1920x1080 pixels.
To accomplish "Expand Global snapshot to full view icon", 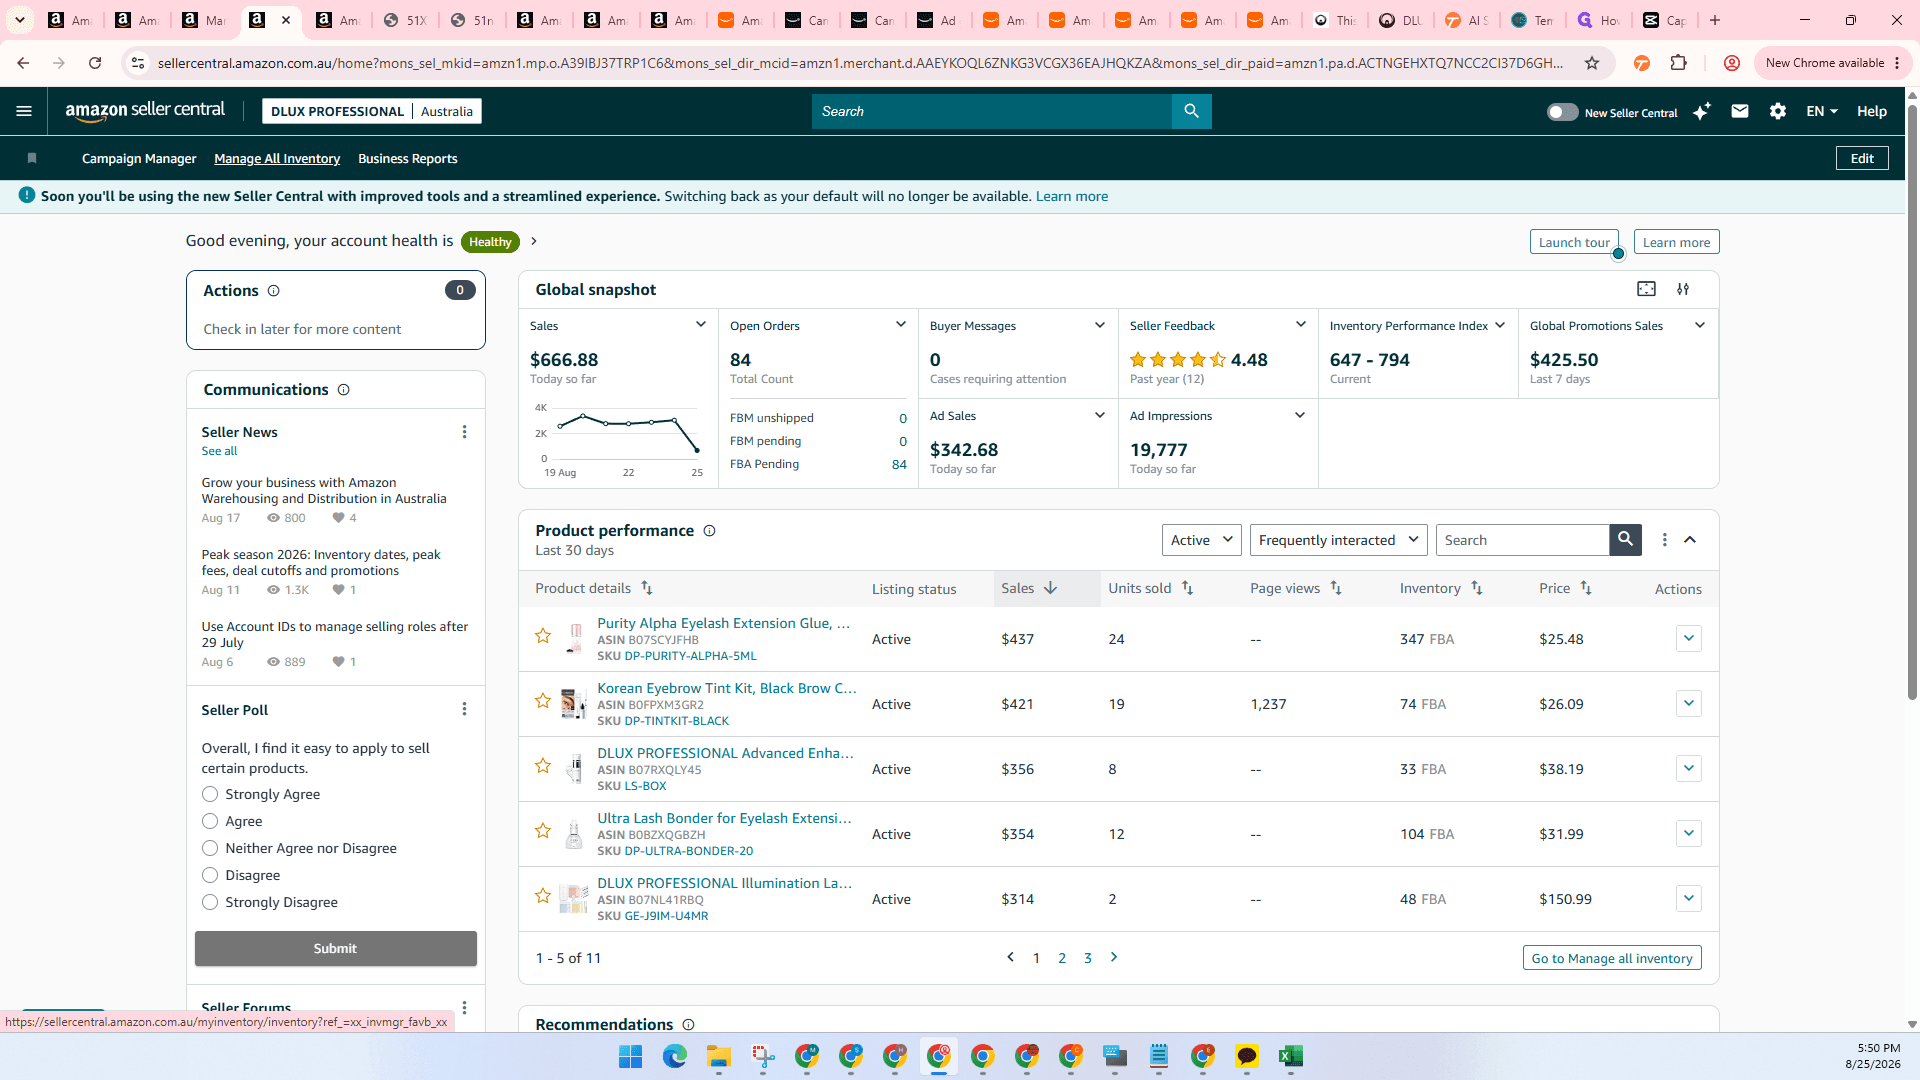I will [1646, 289].
